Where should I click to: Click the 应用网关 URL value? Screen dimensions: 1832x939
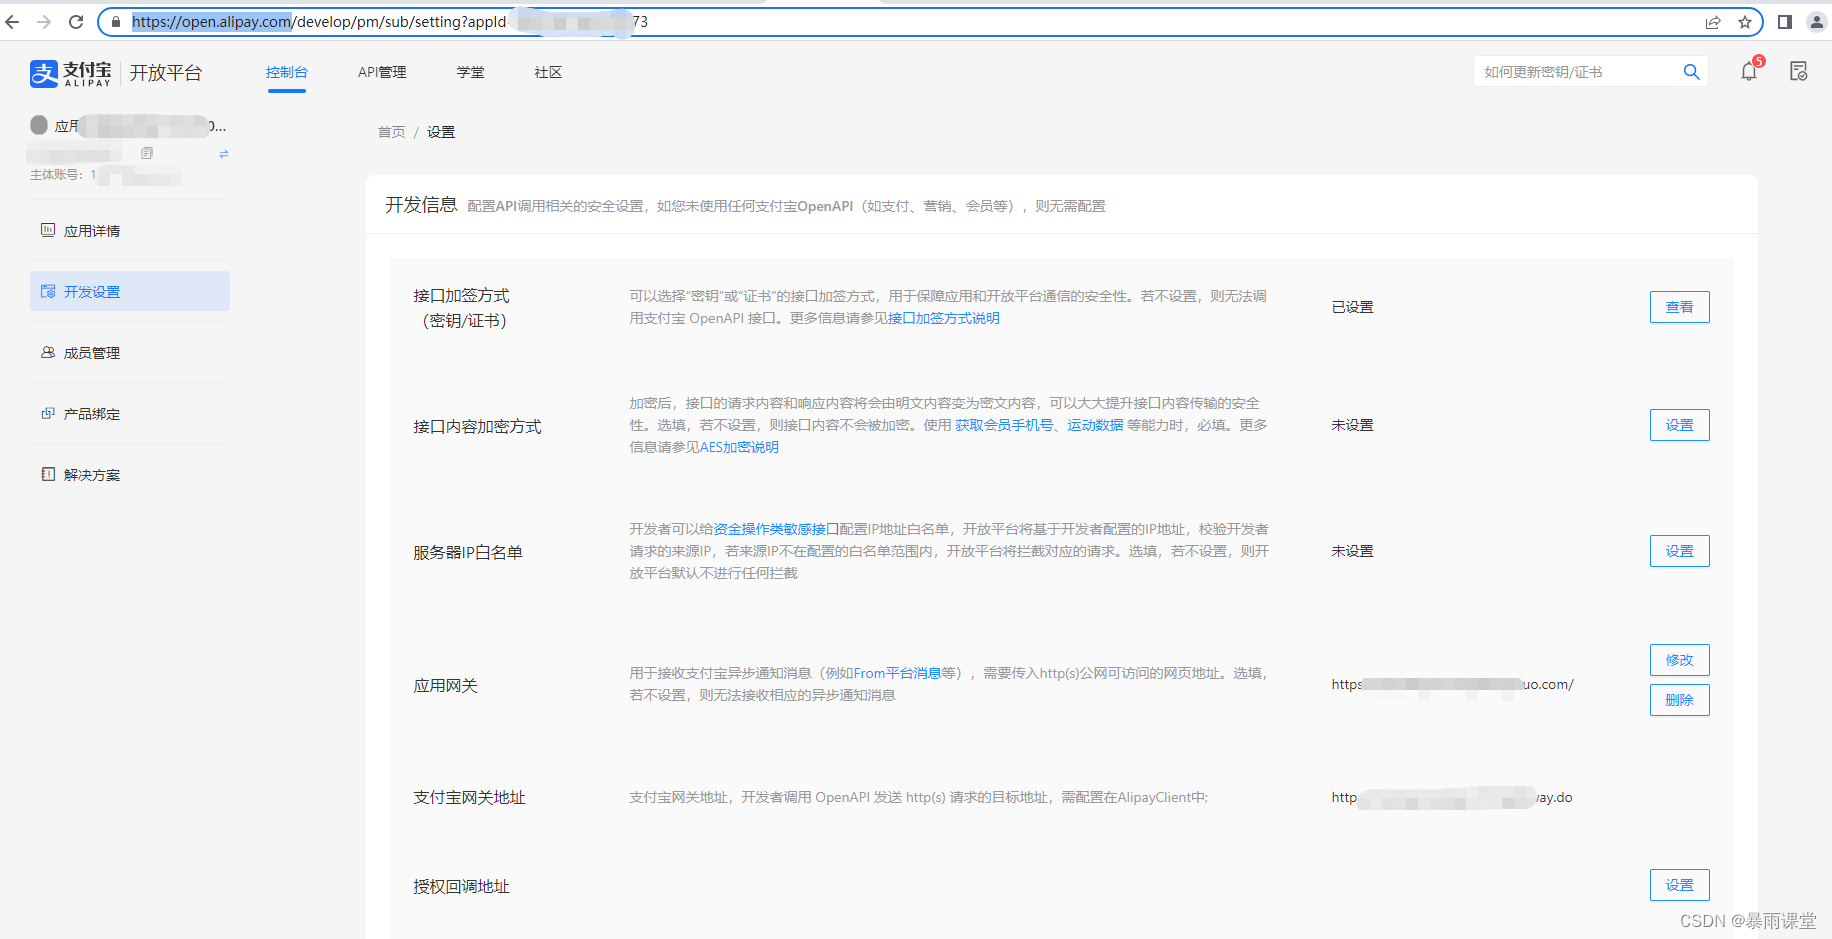[x=1452, y=684]
